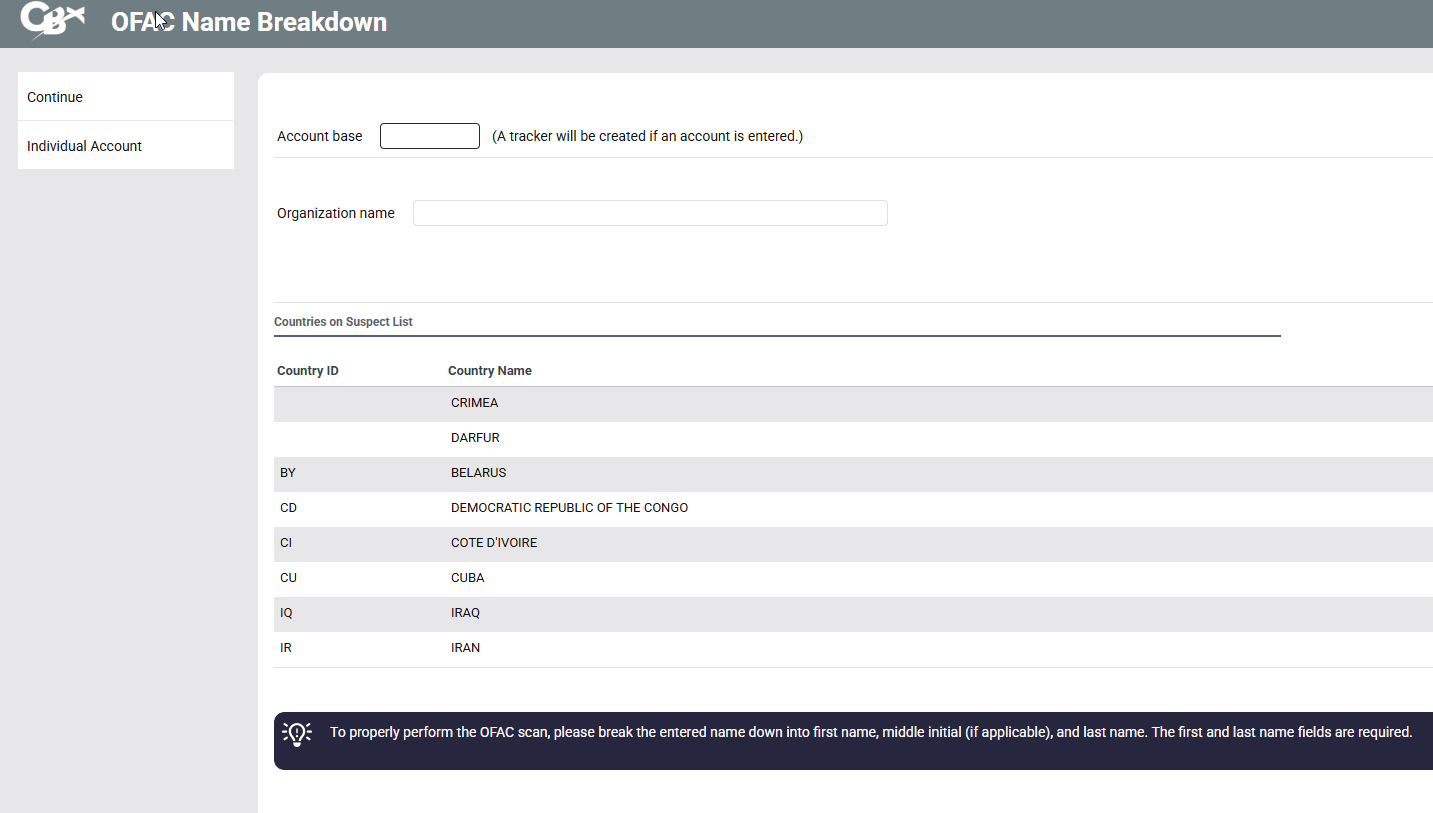The image size is (1433, 813).
Task: Click the Country ID column header
Action: [x=307, y=371]
